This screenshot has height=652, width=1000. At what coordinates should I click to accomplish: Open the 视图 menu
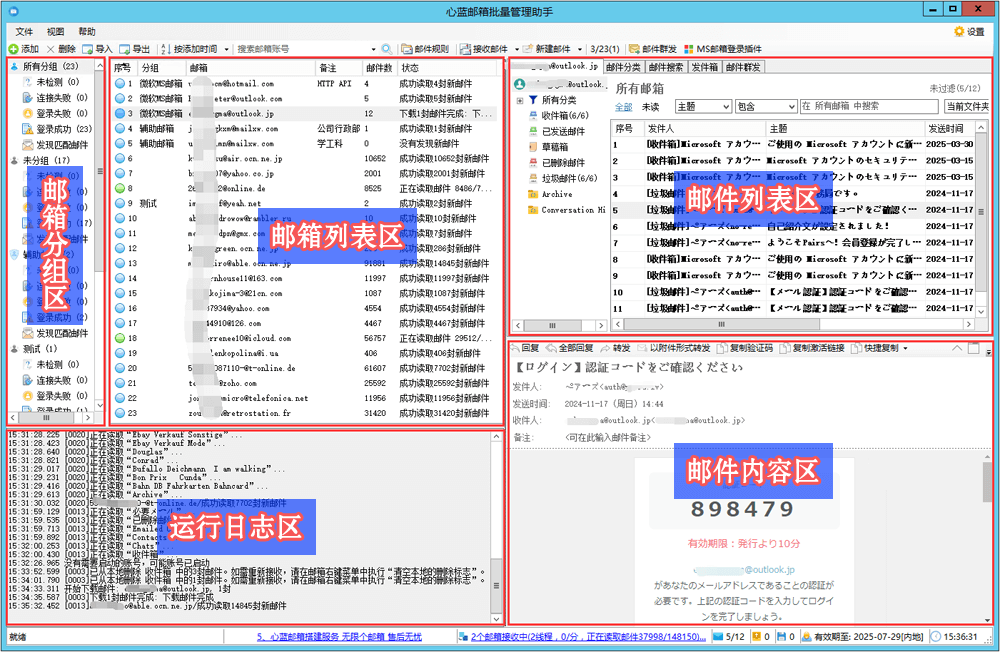[x=55, y=31]
